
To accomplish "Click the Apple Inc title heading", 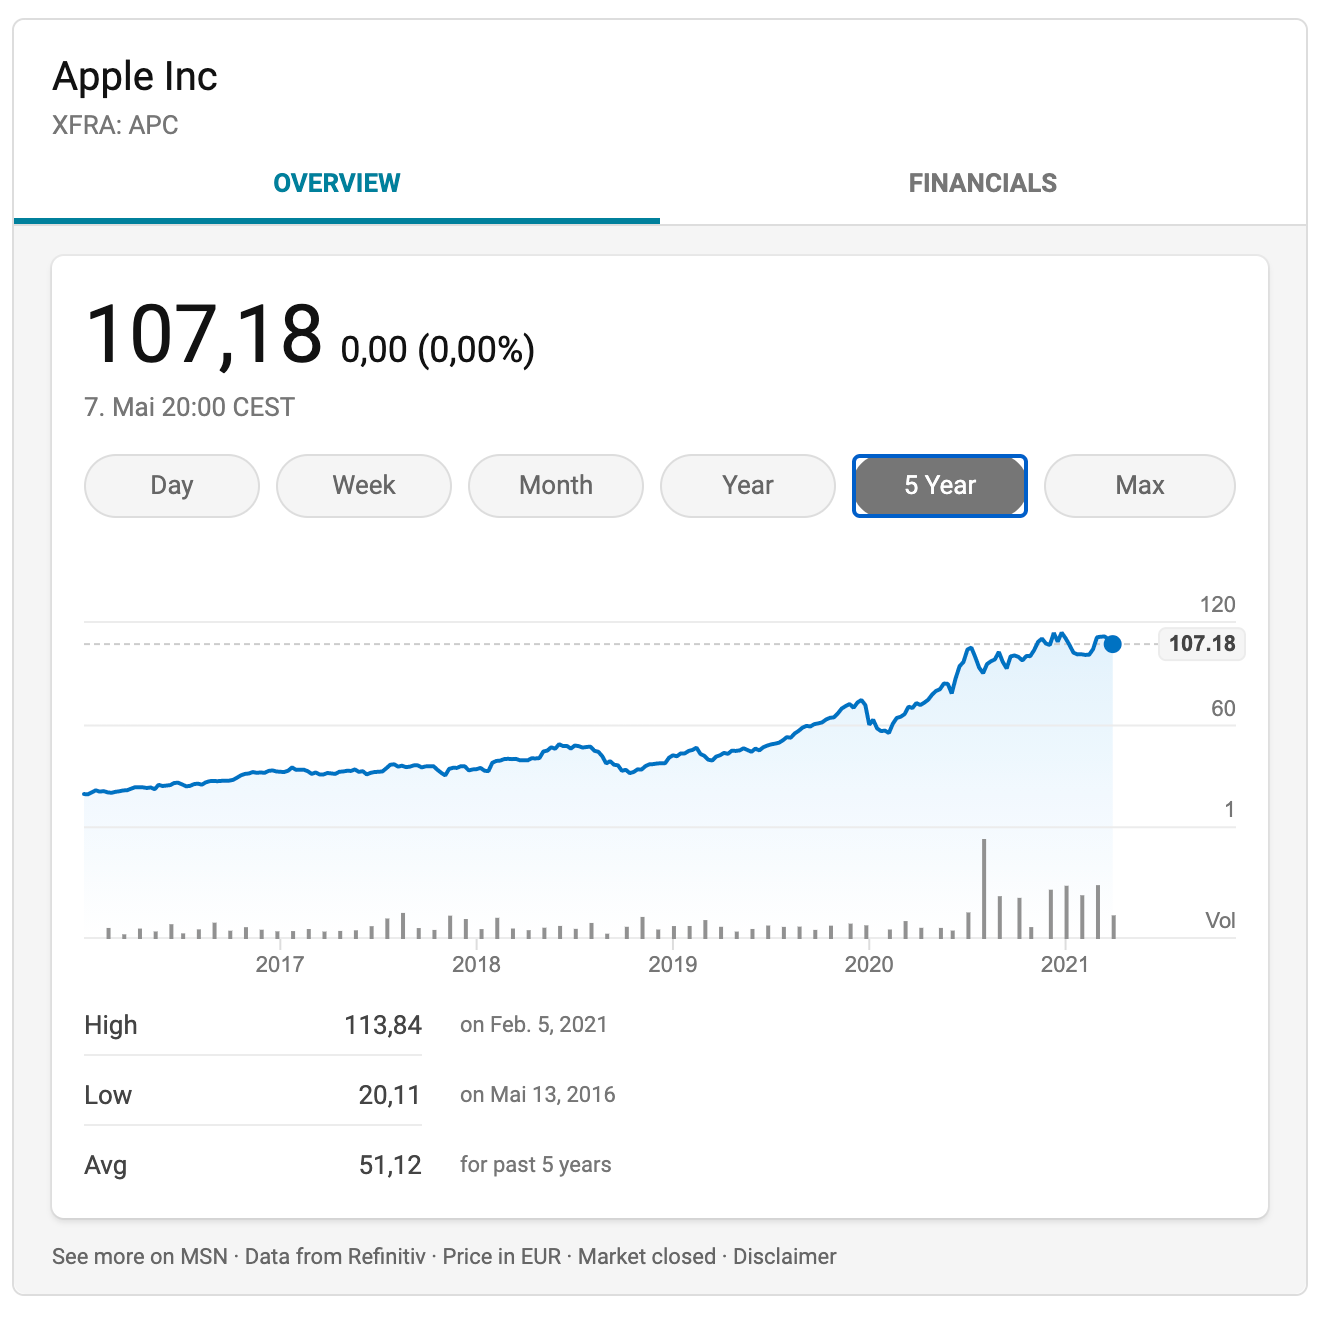I will [x=135, y=77].
